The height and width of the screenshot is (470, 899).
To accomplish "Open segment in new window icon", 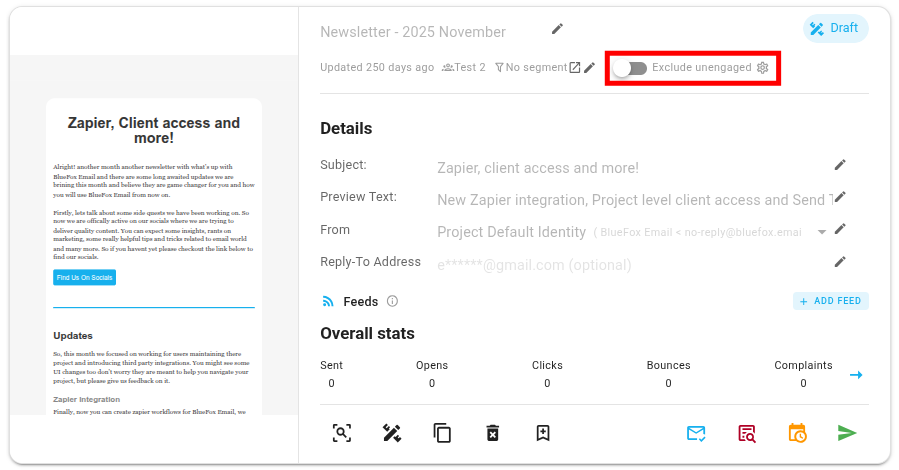I will tap(574, 68).
